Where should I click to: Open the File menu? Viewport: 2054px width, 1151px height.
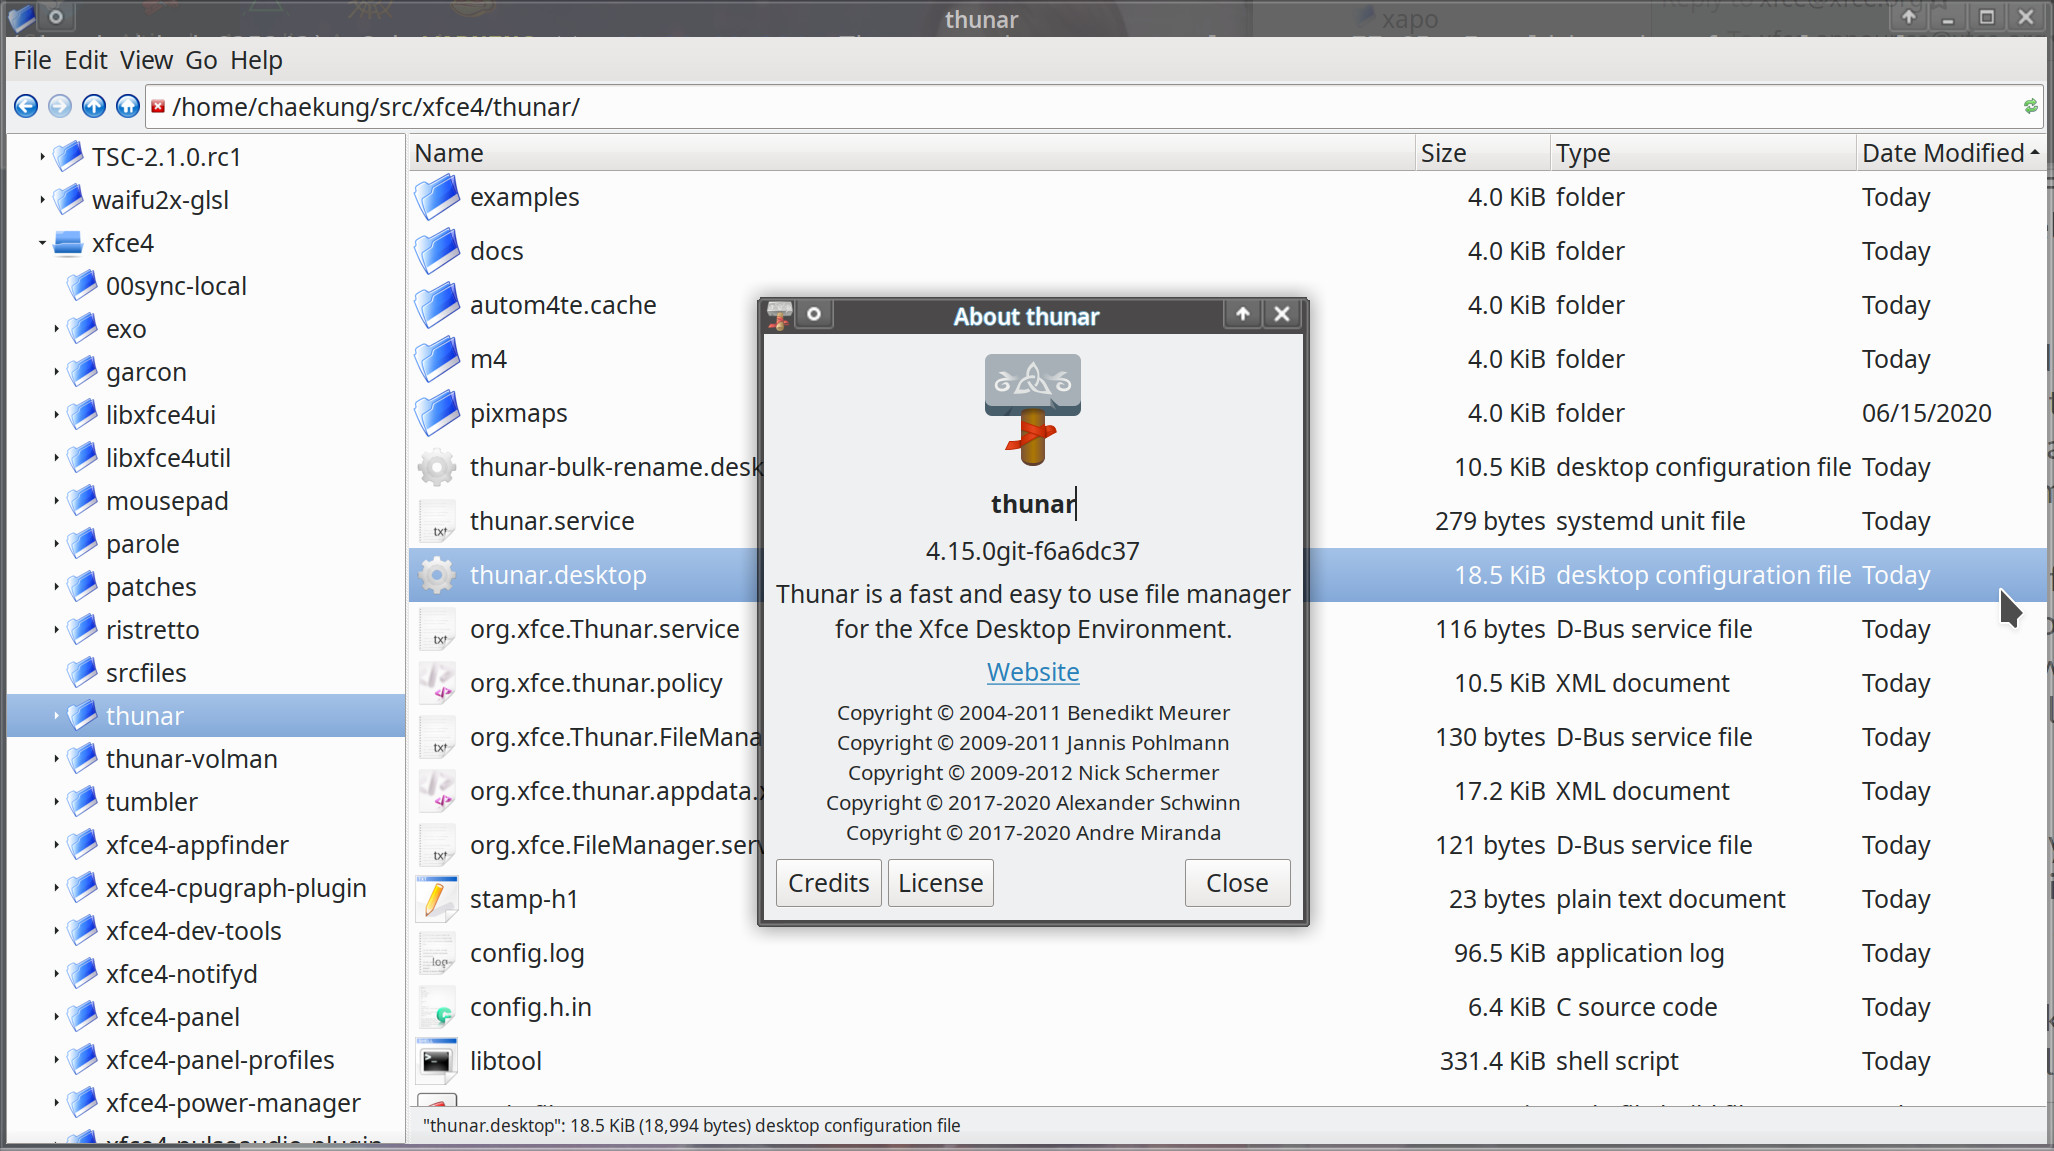pos(32,60)
